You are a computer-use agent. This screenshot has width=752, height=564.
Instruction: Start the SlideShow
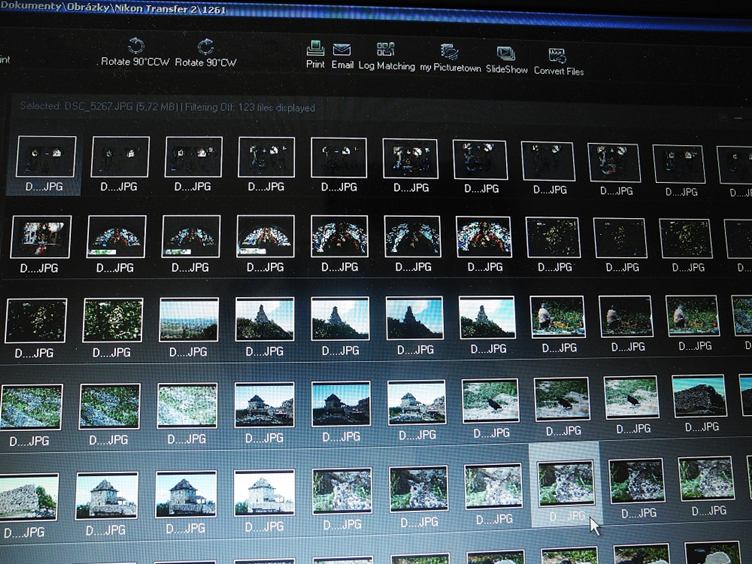(506, 60)
